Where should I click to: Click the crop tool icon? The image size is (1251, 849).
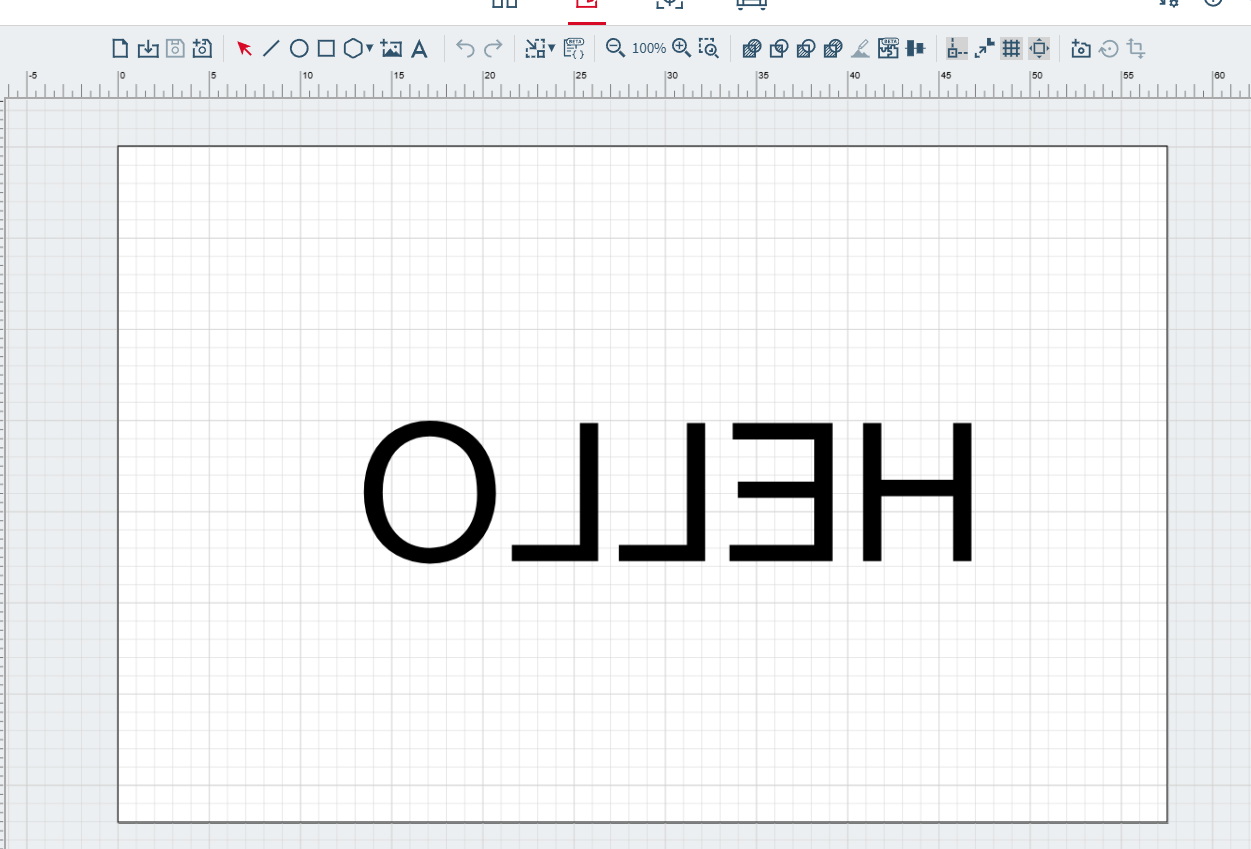point(1136,48)
